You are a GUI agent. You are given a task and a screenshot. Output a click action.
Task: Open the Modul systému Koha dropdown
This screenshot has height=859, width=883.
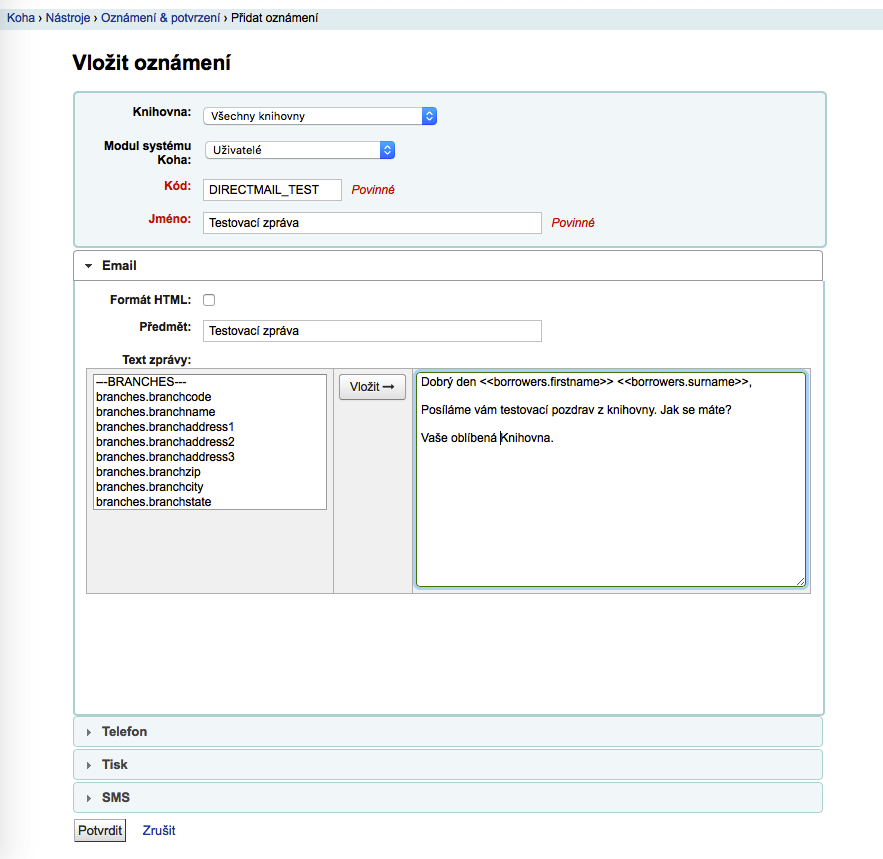coord(300,150)
